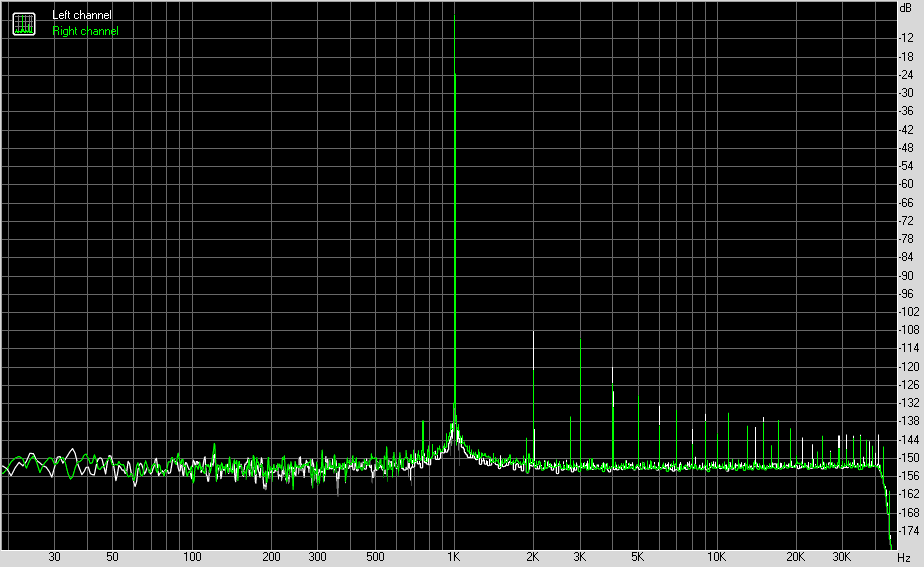Click the '-174' dB scale value
The width and height of the screenshot is (924, 567).
point(908,531)
